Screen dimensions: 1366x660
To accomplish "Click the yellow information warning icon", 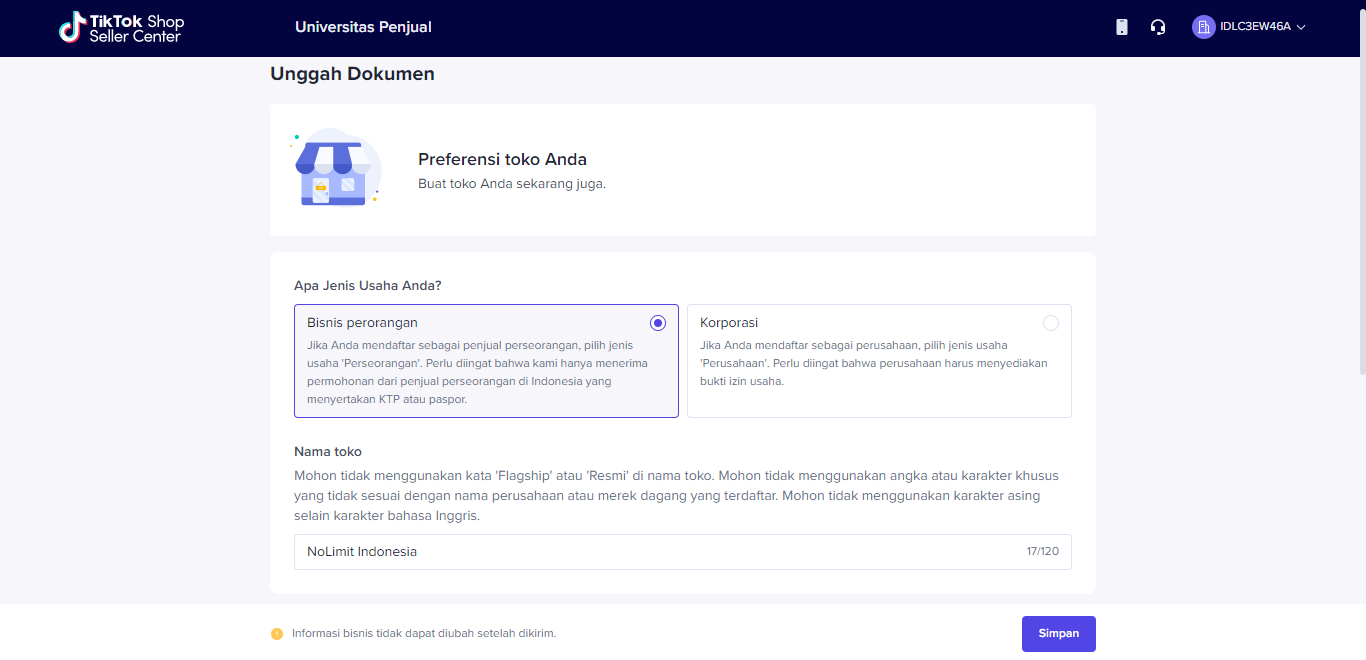I will tap(277, 634).
